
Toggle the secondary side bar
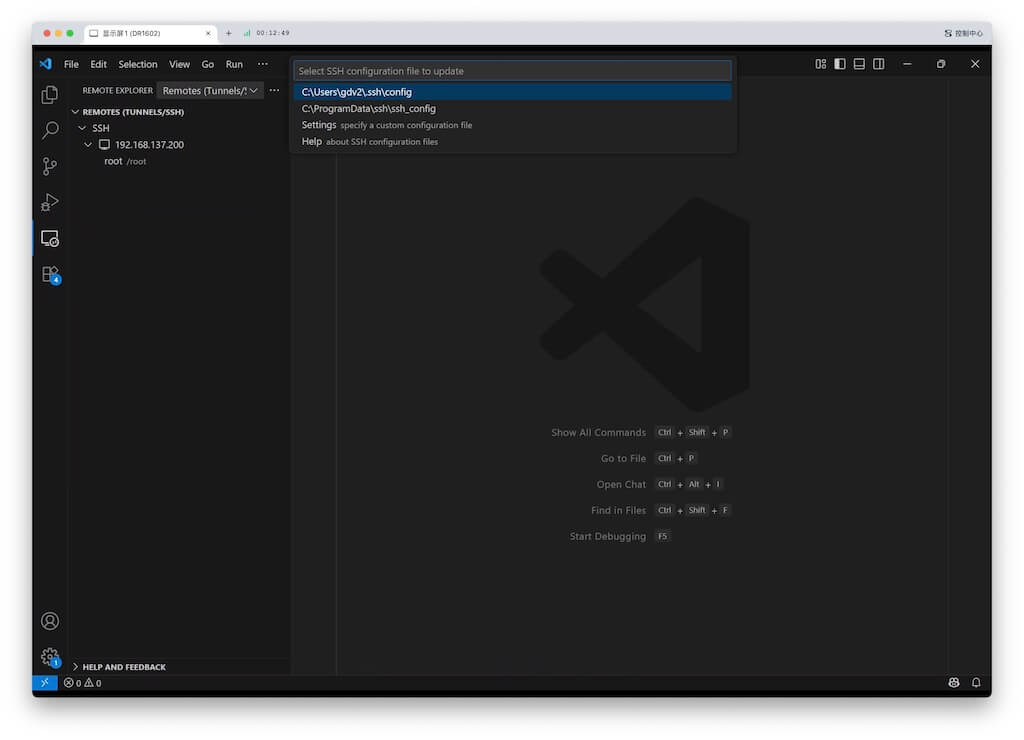878,63
